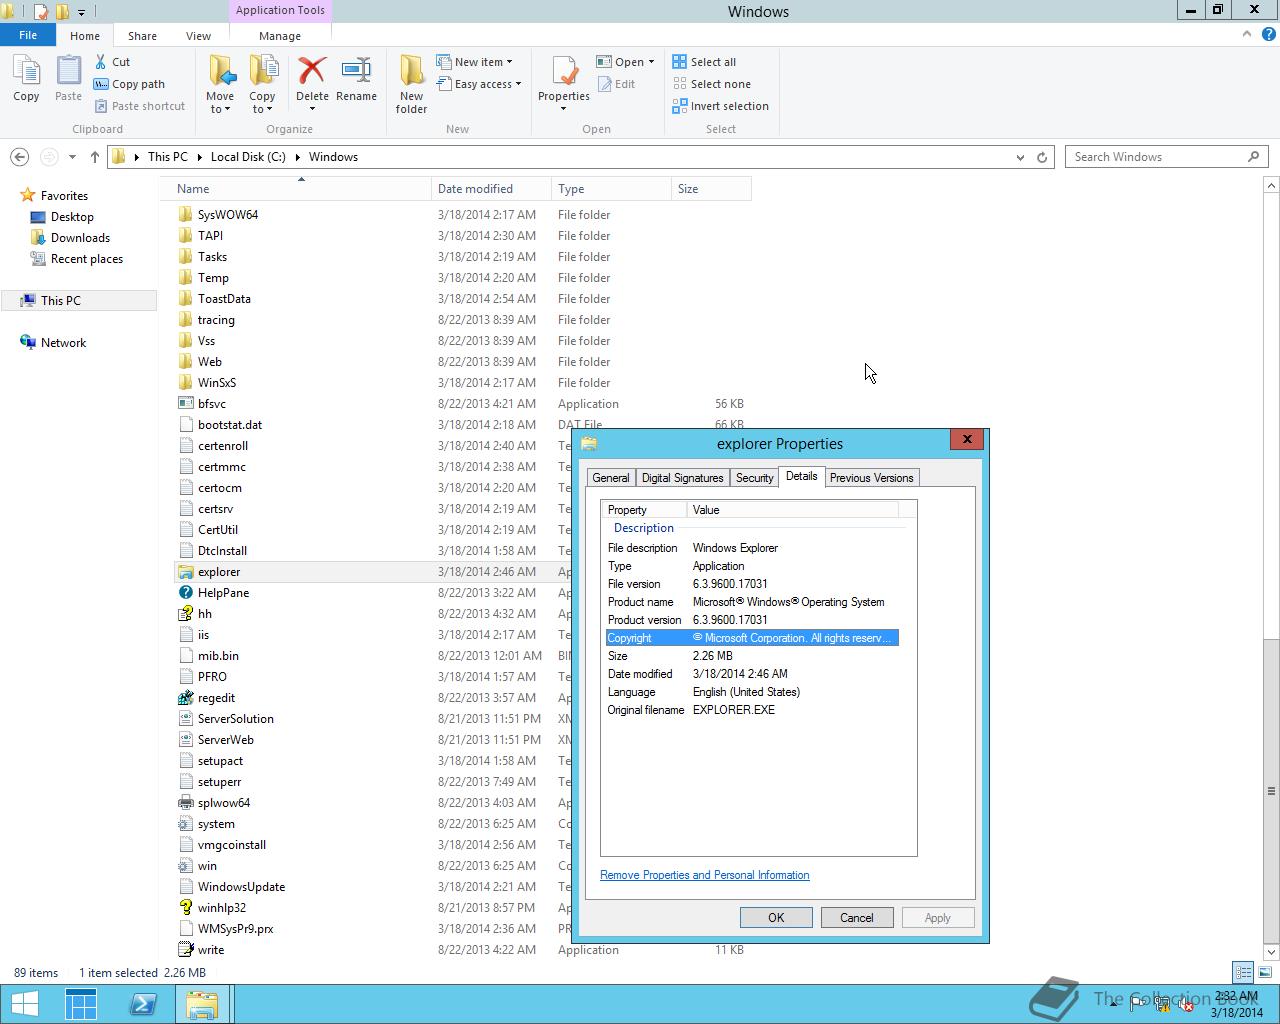Close the explorer Properties dialog
The width and height of the screenshot is (1280, 1024).
tap(967, 439)
